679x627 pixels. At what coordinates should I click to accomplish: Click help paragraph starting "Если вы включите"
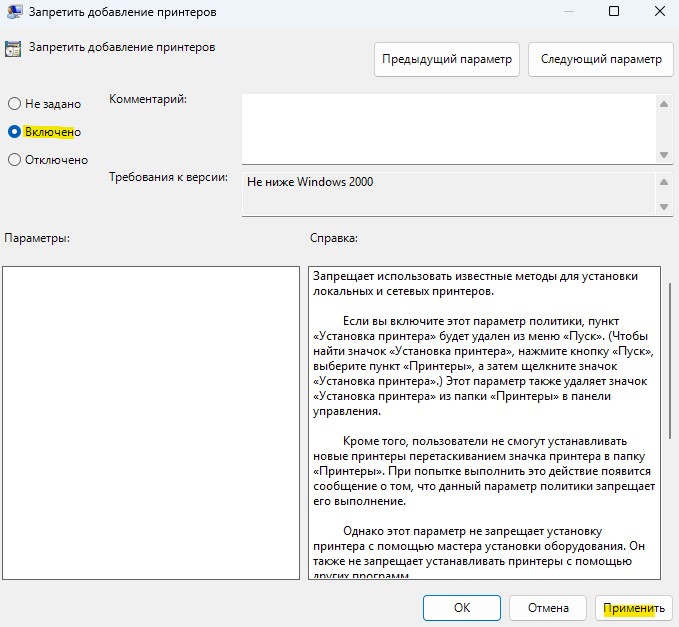(483, 366)
